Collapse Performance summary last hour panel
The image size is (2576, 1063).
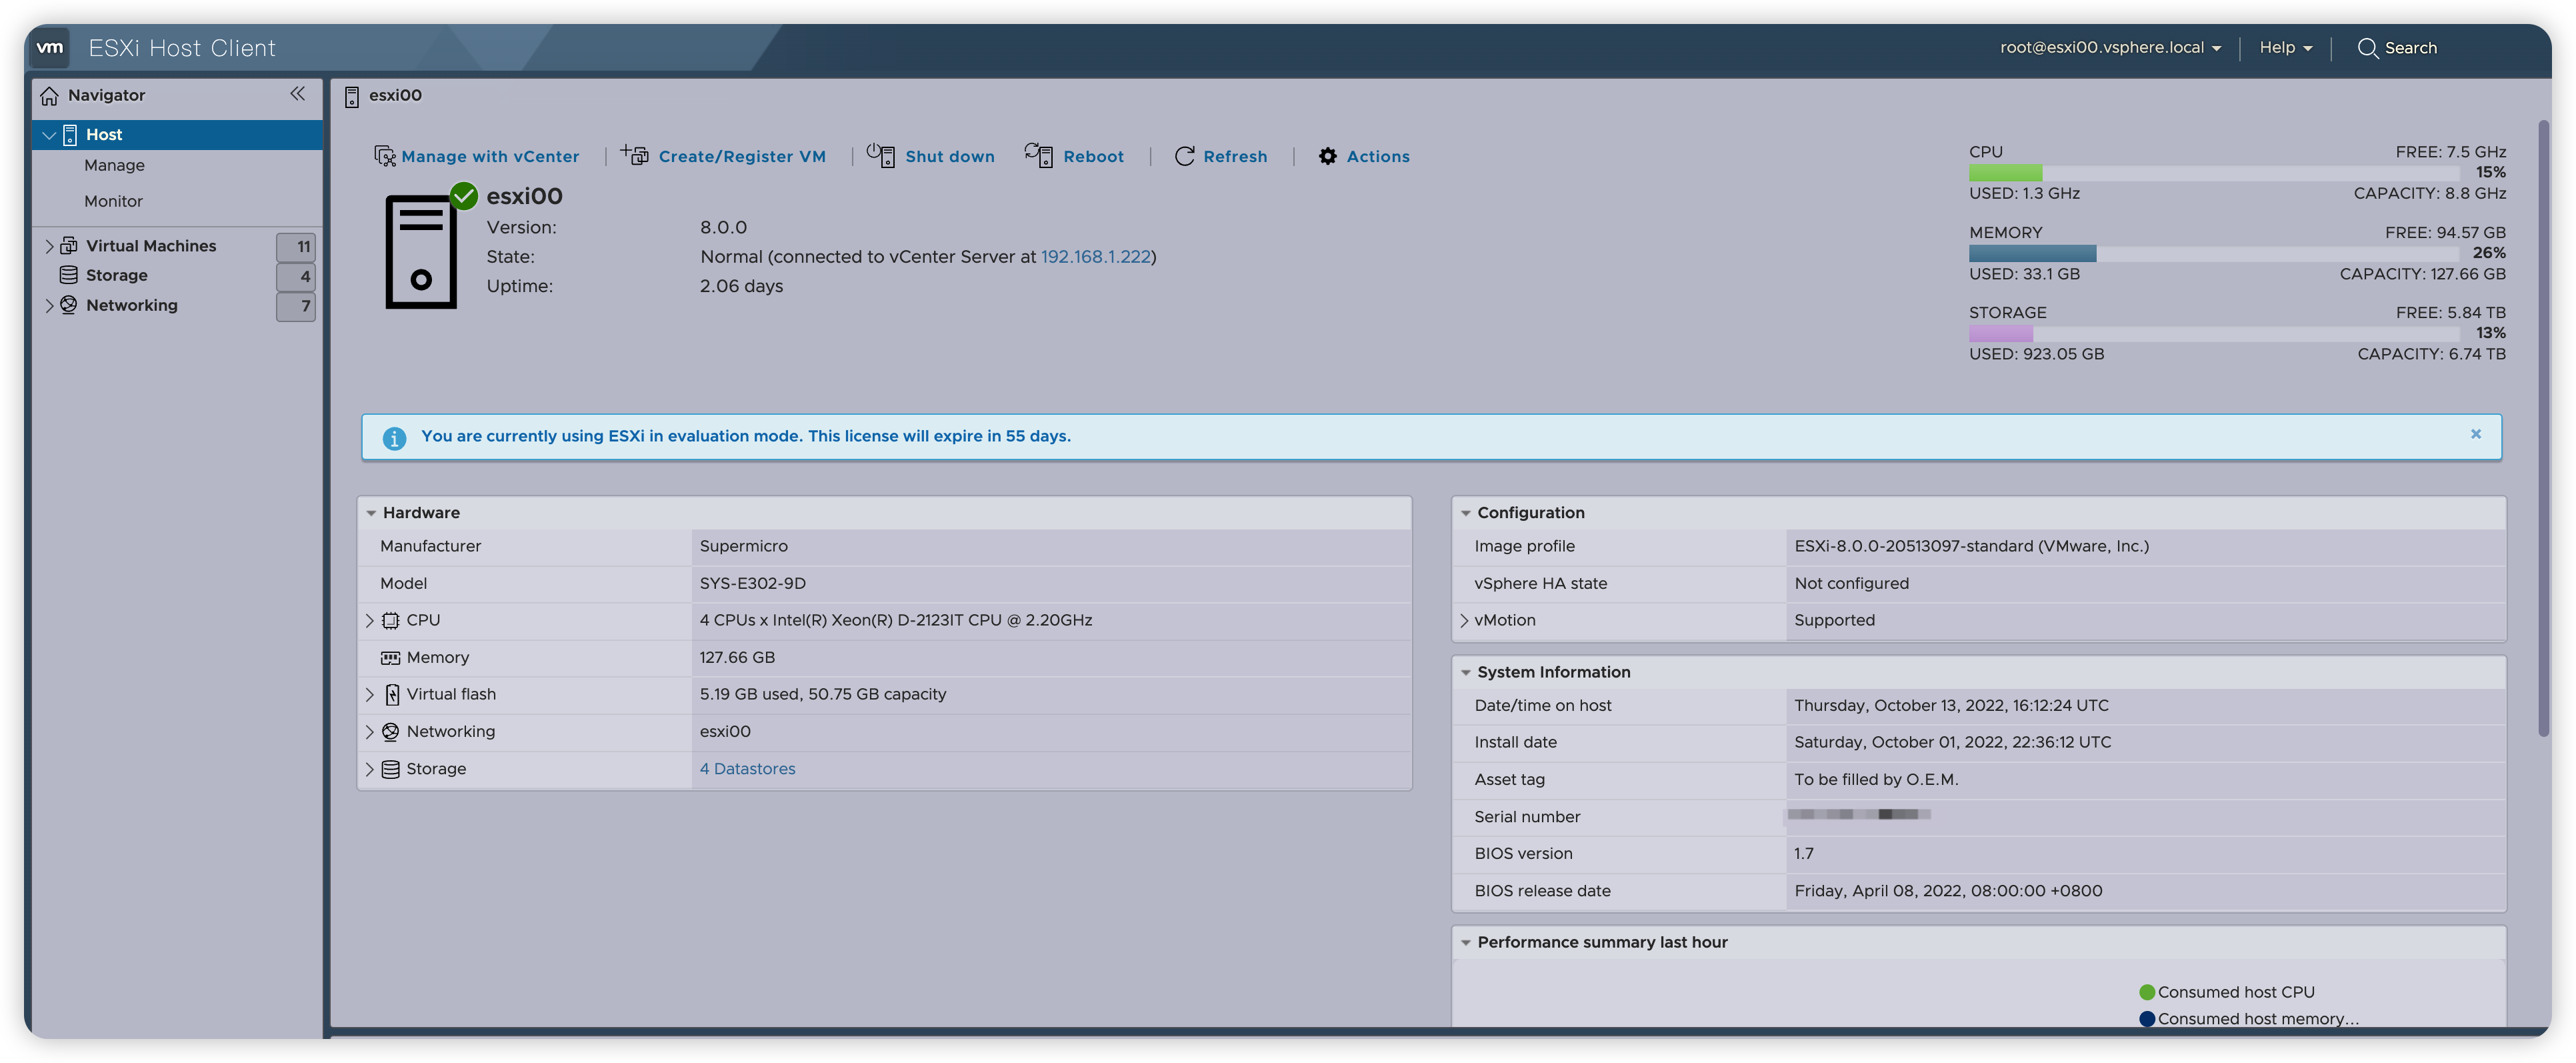1466,943
